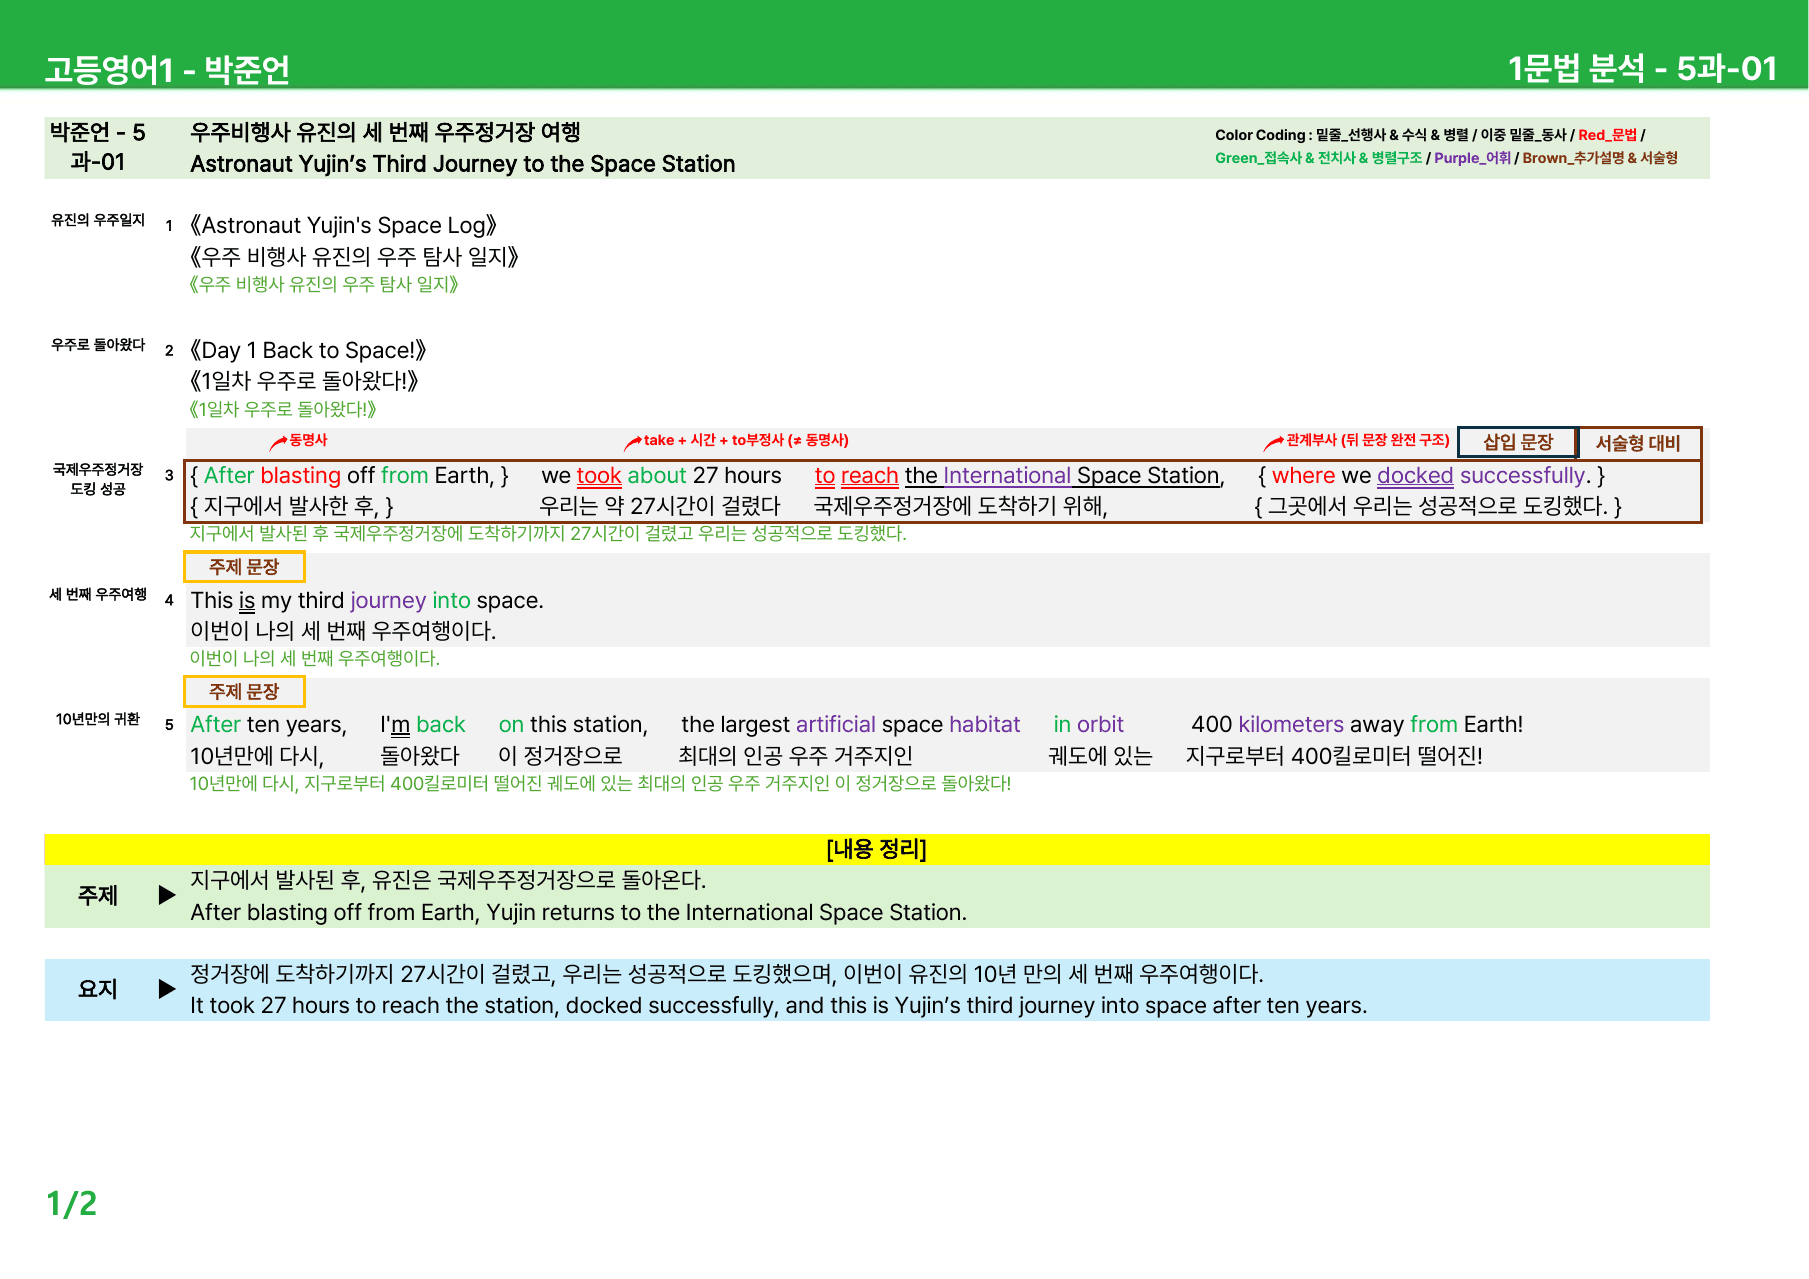This screenshot has width=1809, height=1279.
Task: Click the side label 10년만의 귀환
Action: [98, 720]
